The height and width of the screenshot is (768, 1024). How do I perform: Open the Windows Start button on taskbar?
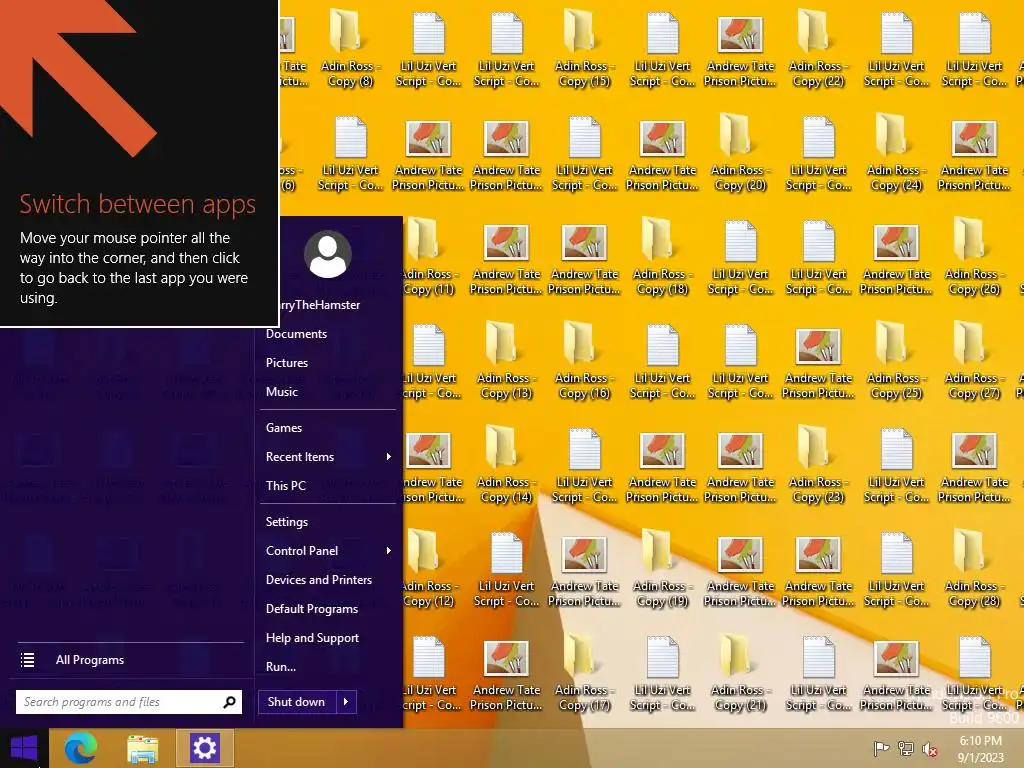point(24,748)
